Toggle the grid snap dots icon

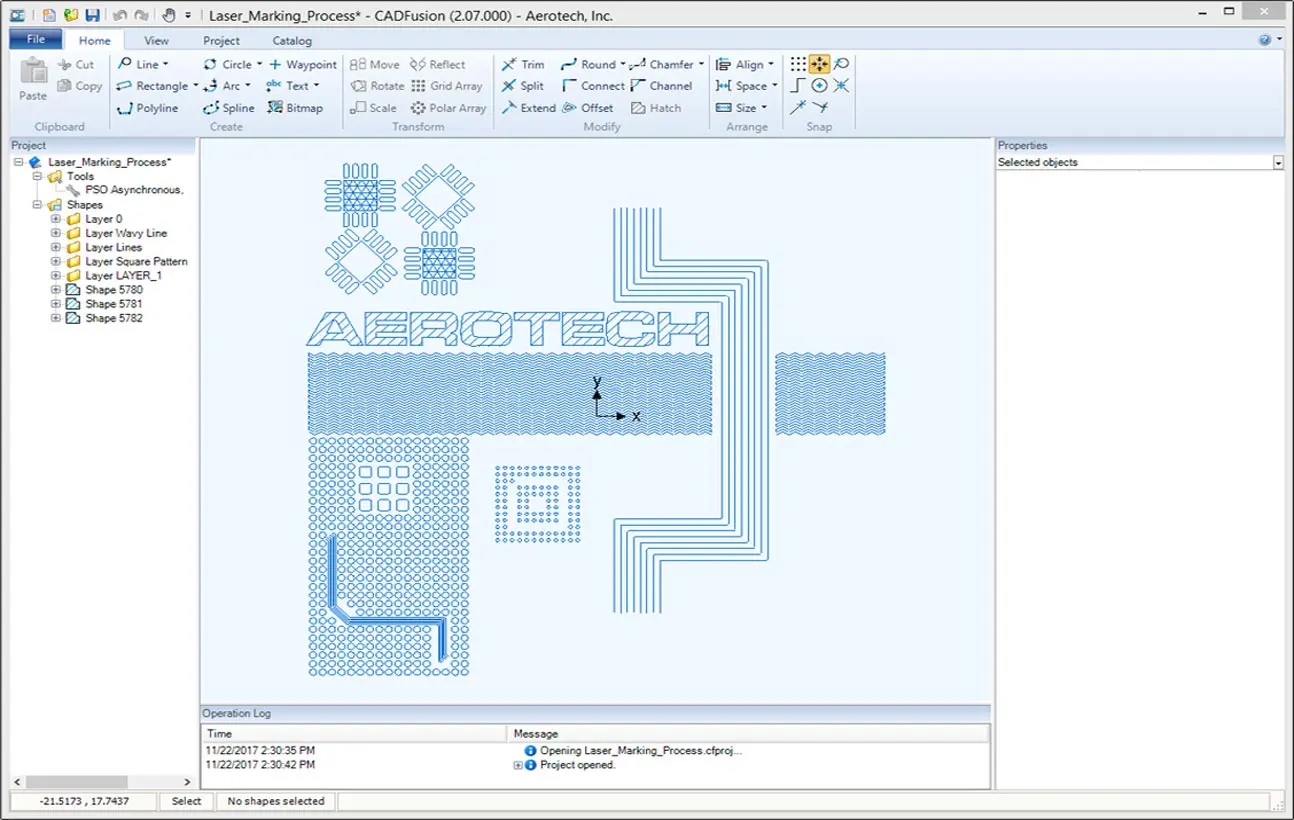tap(798, 64)
